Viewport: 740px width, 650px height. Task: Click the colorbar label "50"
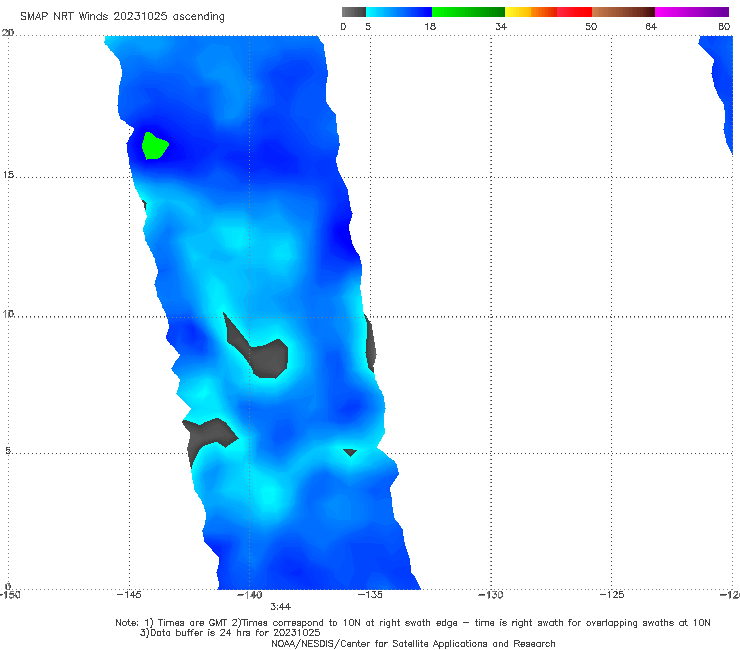tap(591, 26)
